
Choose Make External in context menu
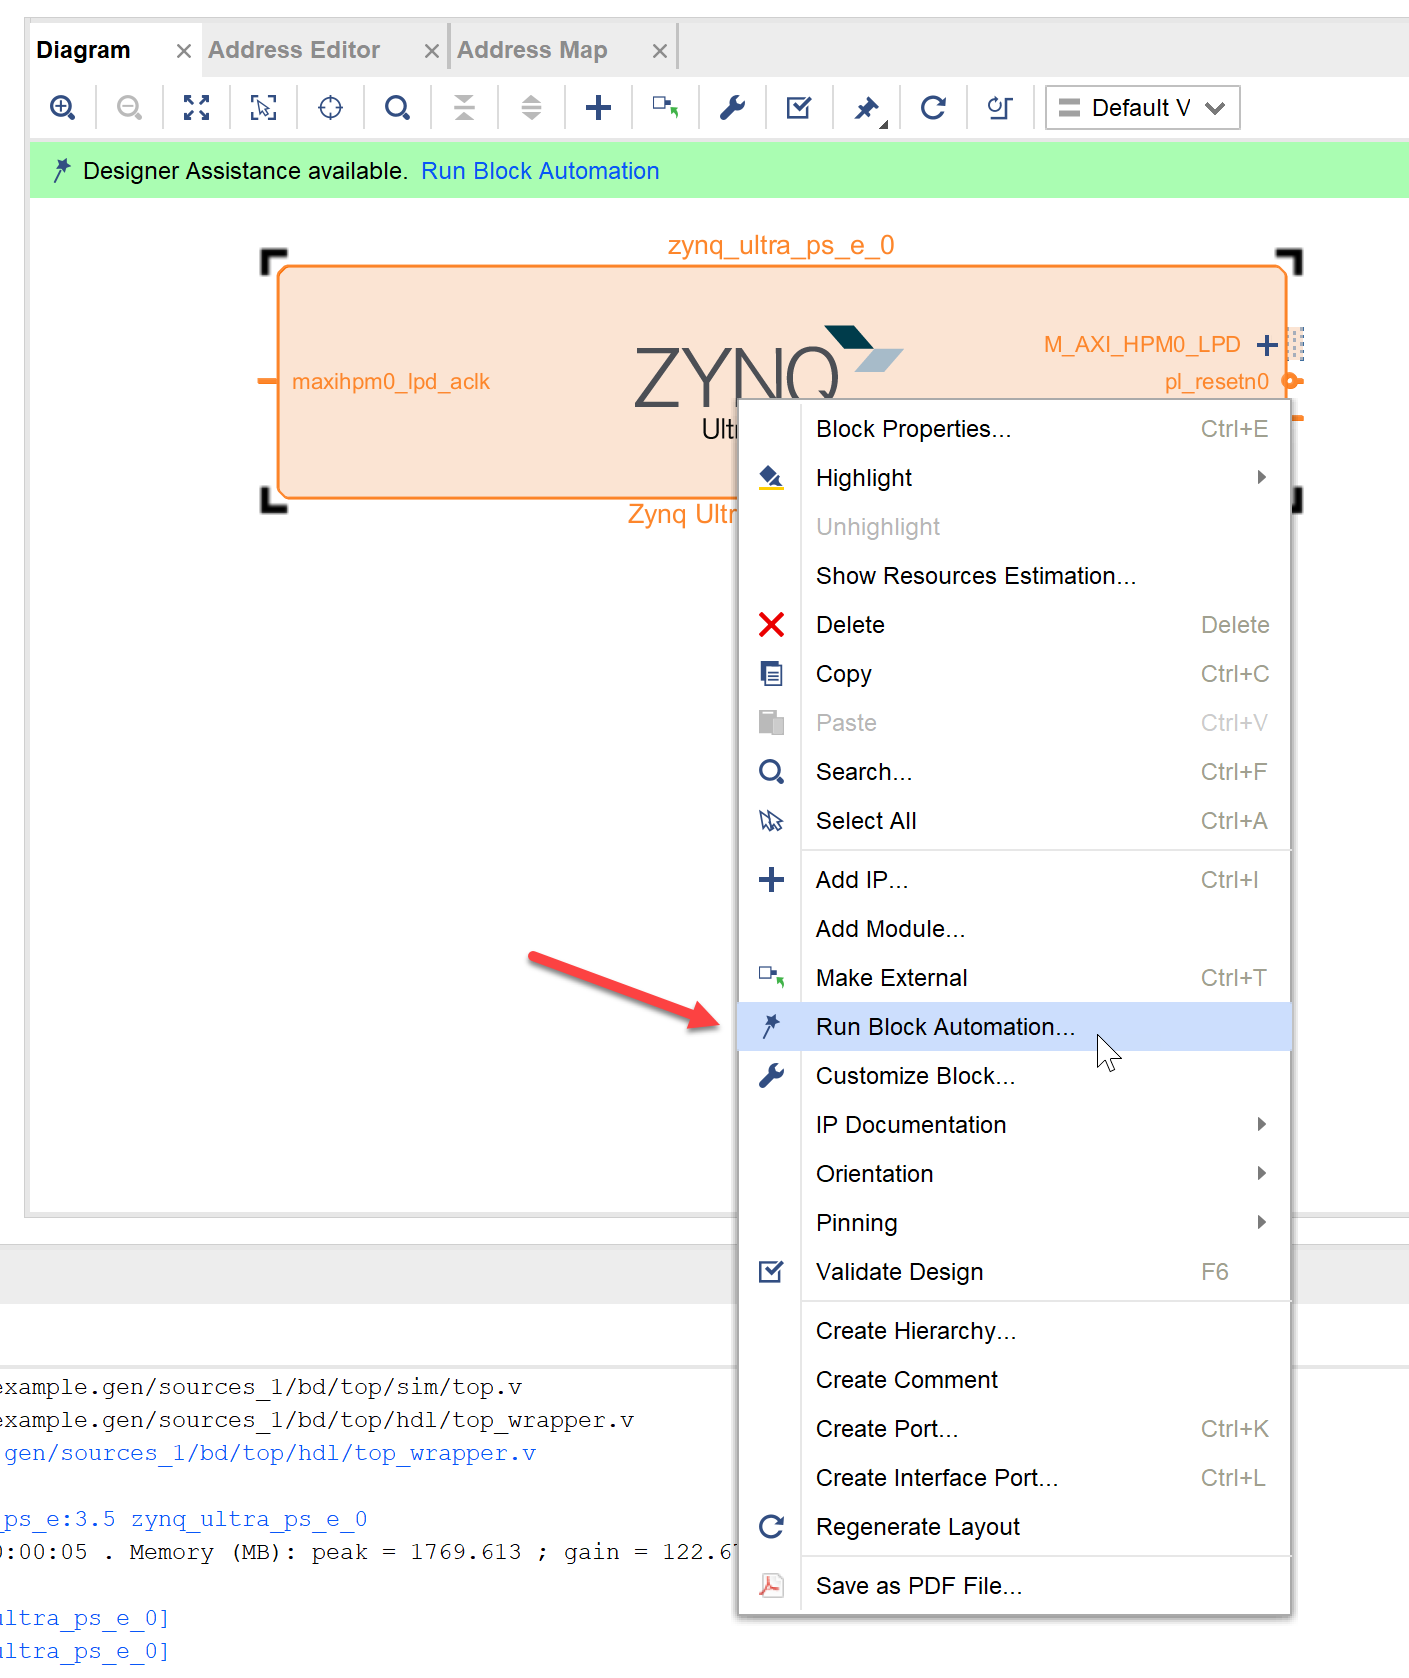(x=1014, y=978)
